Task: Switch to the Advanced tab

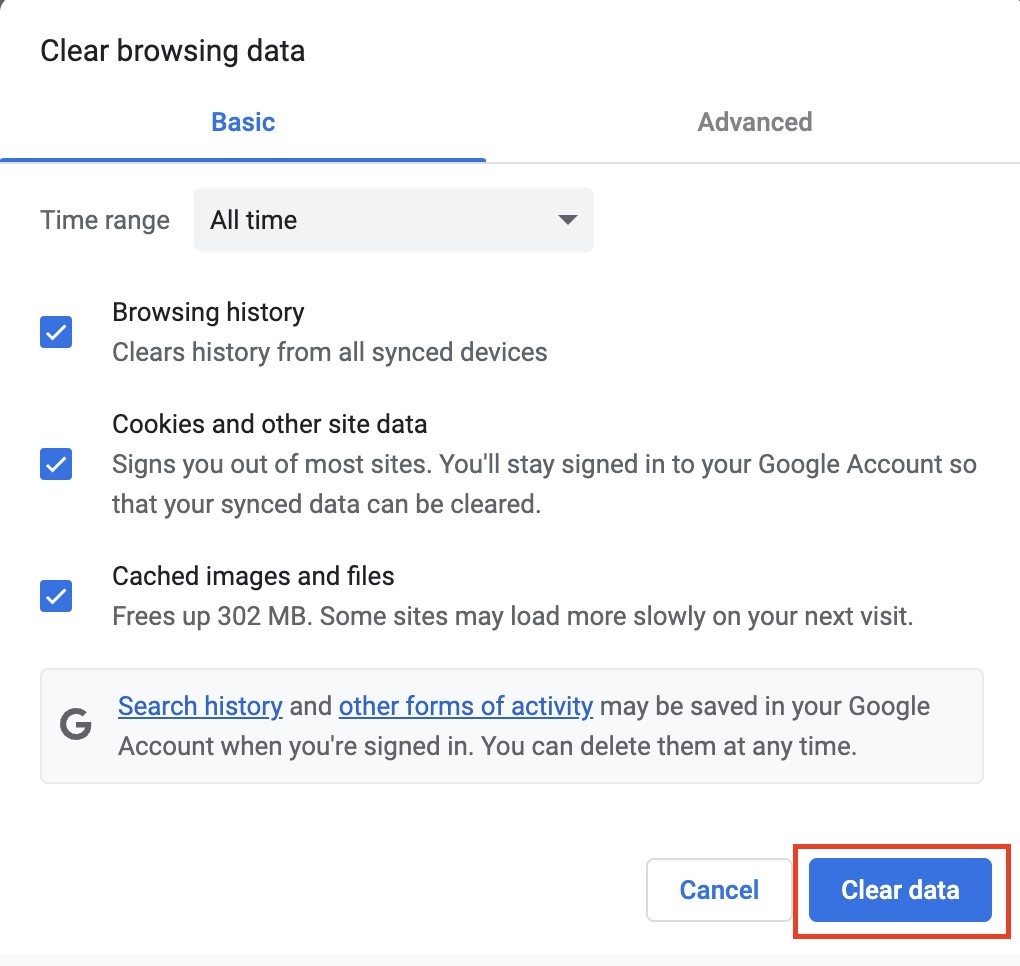Action: (x=755, y=122)
